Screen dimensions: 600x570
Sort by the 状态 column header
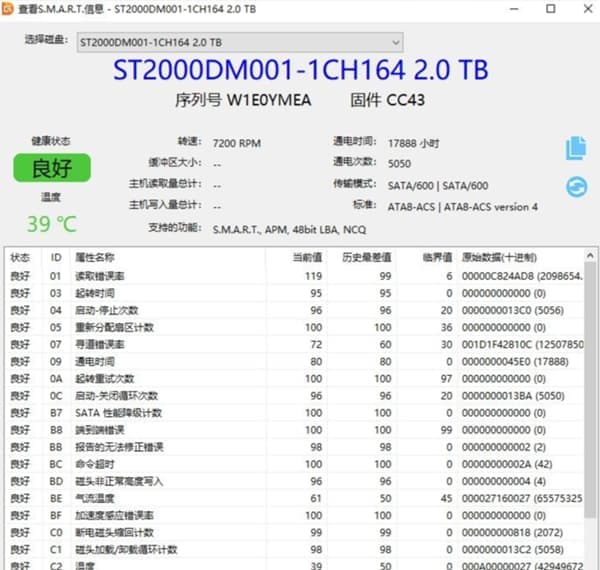20,257
